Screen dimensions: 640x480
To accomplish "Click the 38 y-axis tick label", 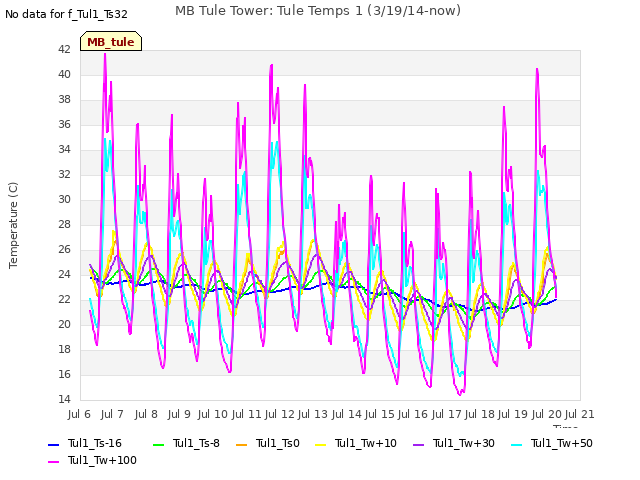I will click(64, 100).
